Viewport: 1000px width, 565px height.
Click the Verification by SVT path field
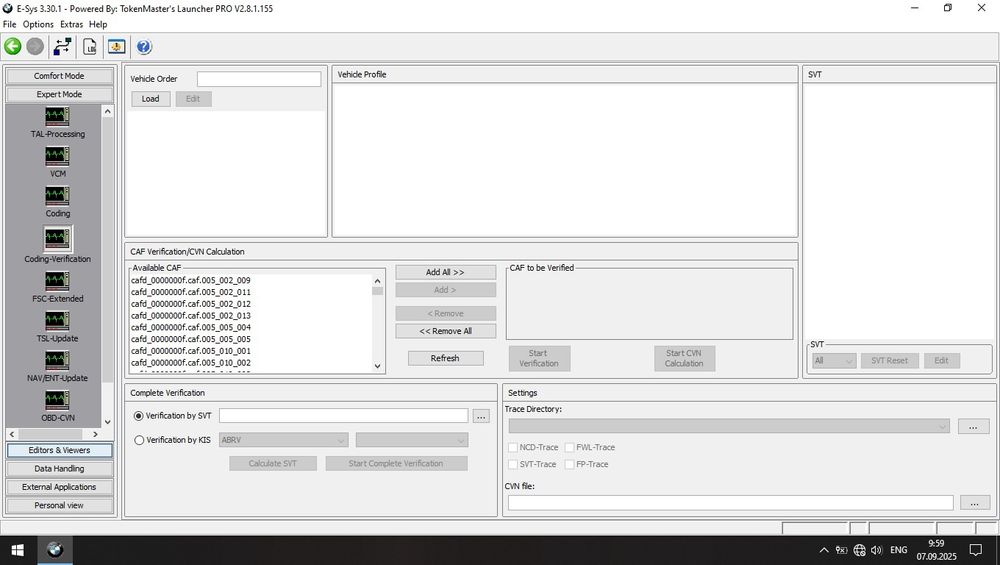point(344,416)
